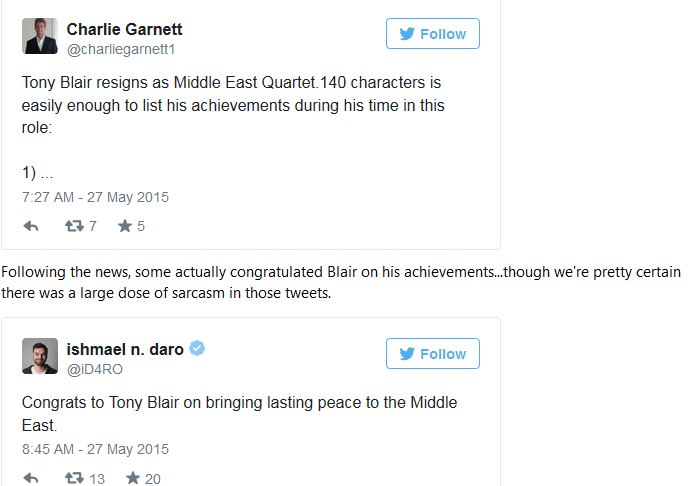Click the article paragraph about sarcasm
Image resolution: width=692 pixels, height=486 pixels.
340,281
